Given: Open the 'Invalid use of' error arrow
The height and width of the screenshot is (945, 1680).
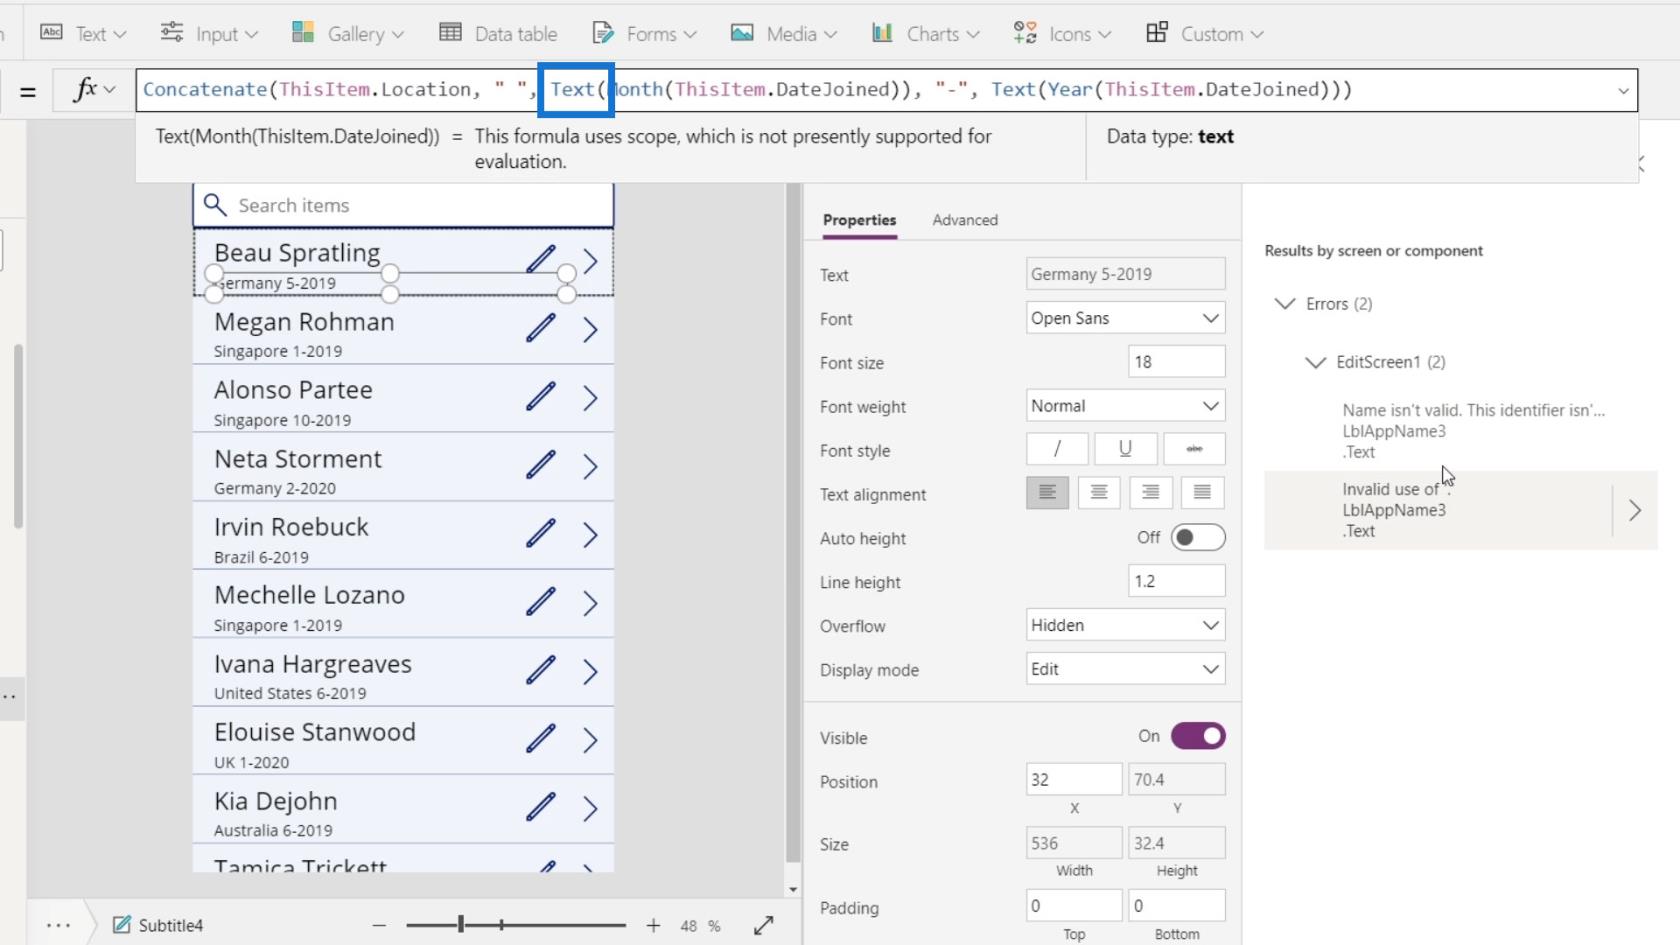Looking at the screenshot, I should pos(1634,511).
